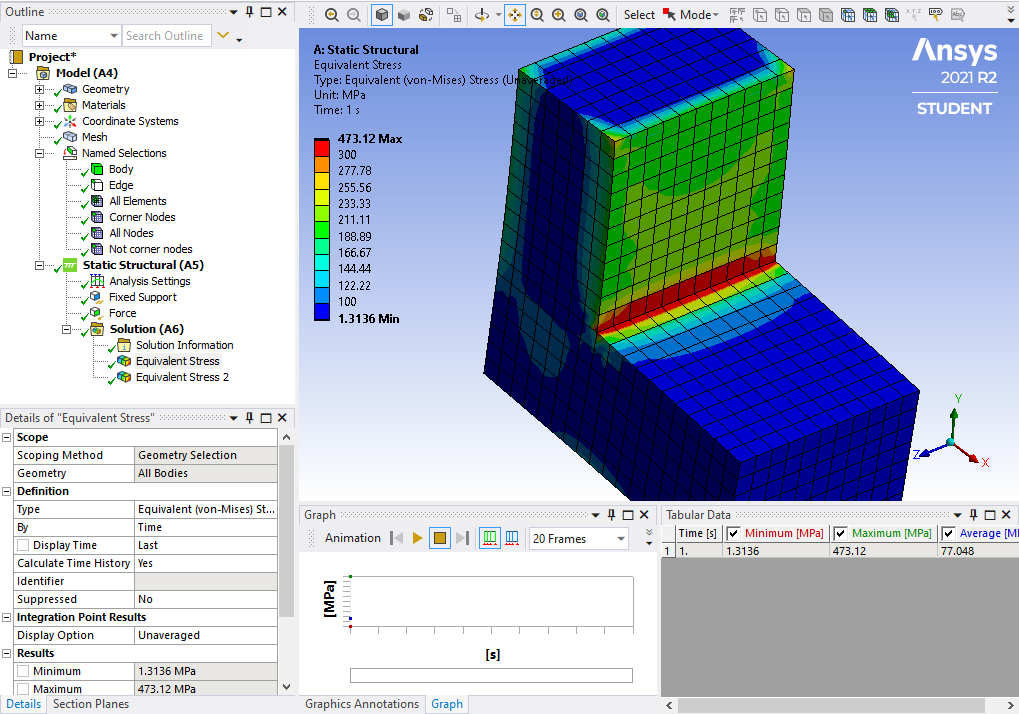Open the 20 Frames dropdown

pyautogui.click(x=621, y=539)
